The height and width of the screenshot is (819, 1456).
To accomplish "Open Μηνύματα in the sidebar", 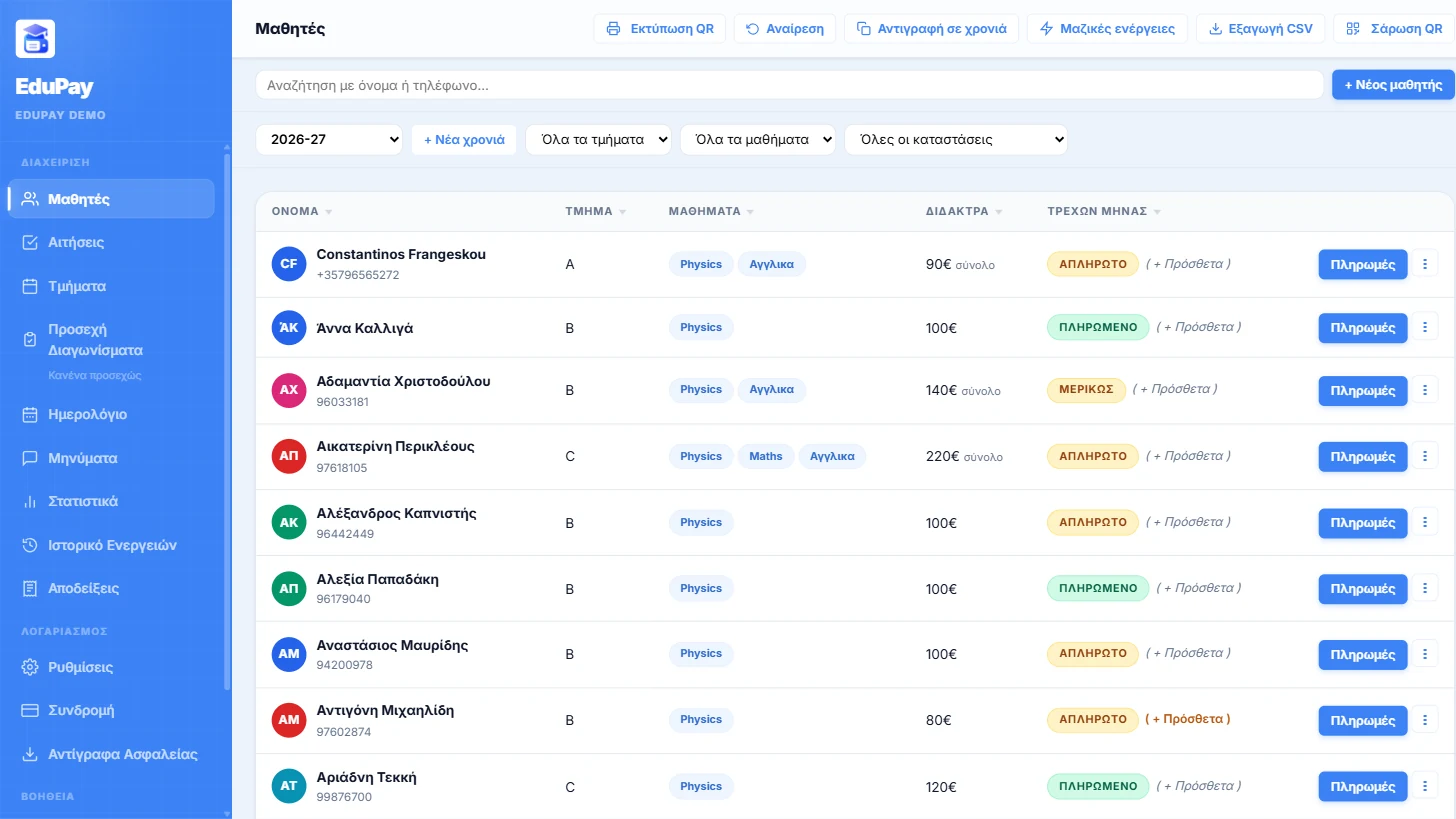I will coord(111,458).
